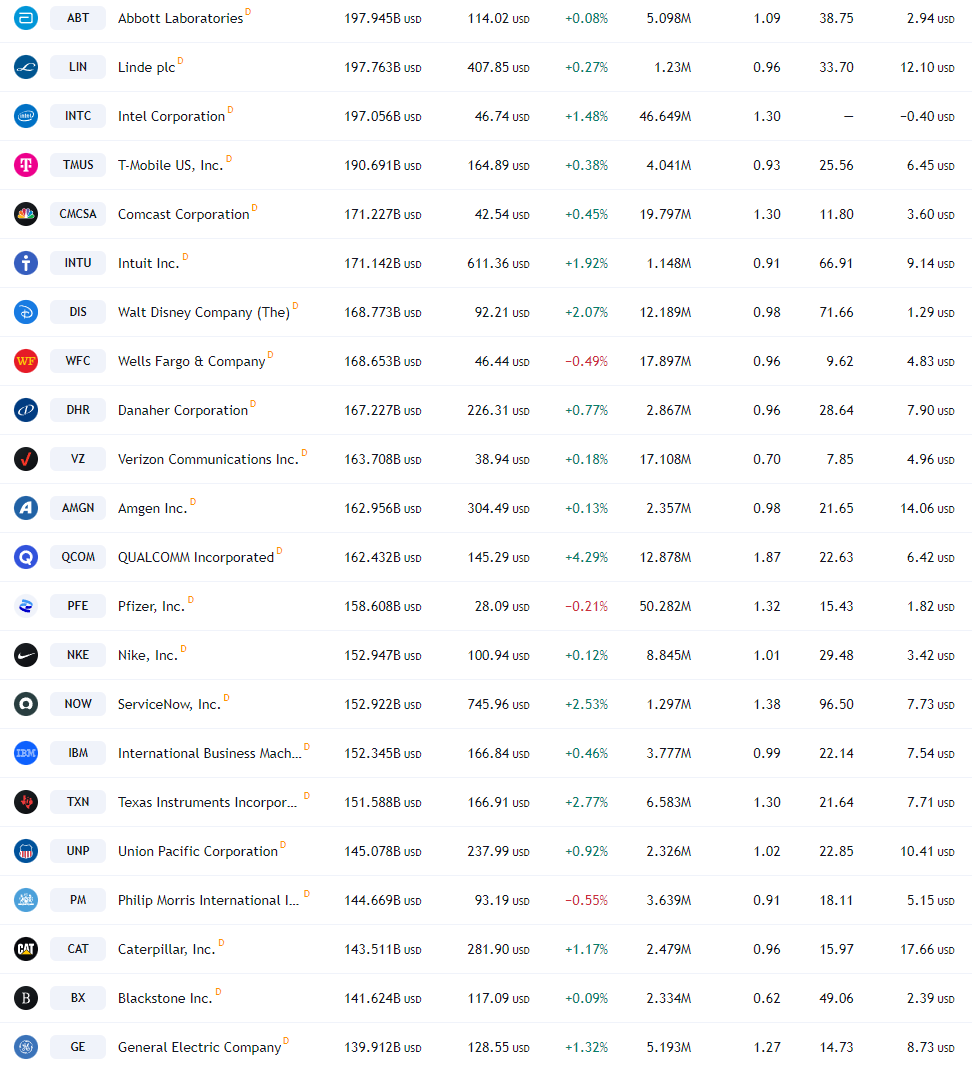Open Texas Instruments Incorpor... link
The height and width of the screenshot is (1070, 972).
pyautogui.click(x=208, y=802)
